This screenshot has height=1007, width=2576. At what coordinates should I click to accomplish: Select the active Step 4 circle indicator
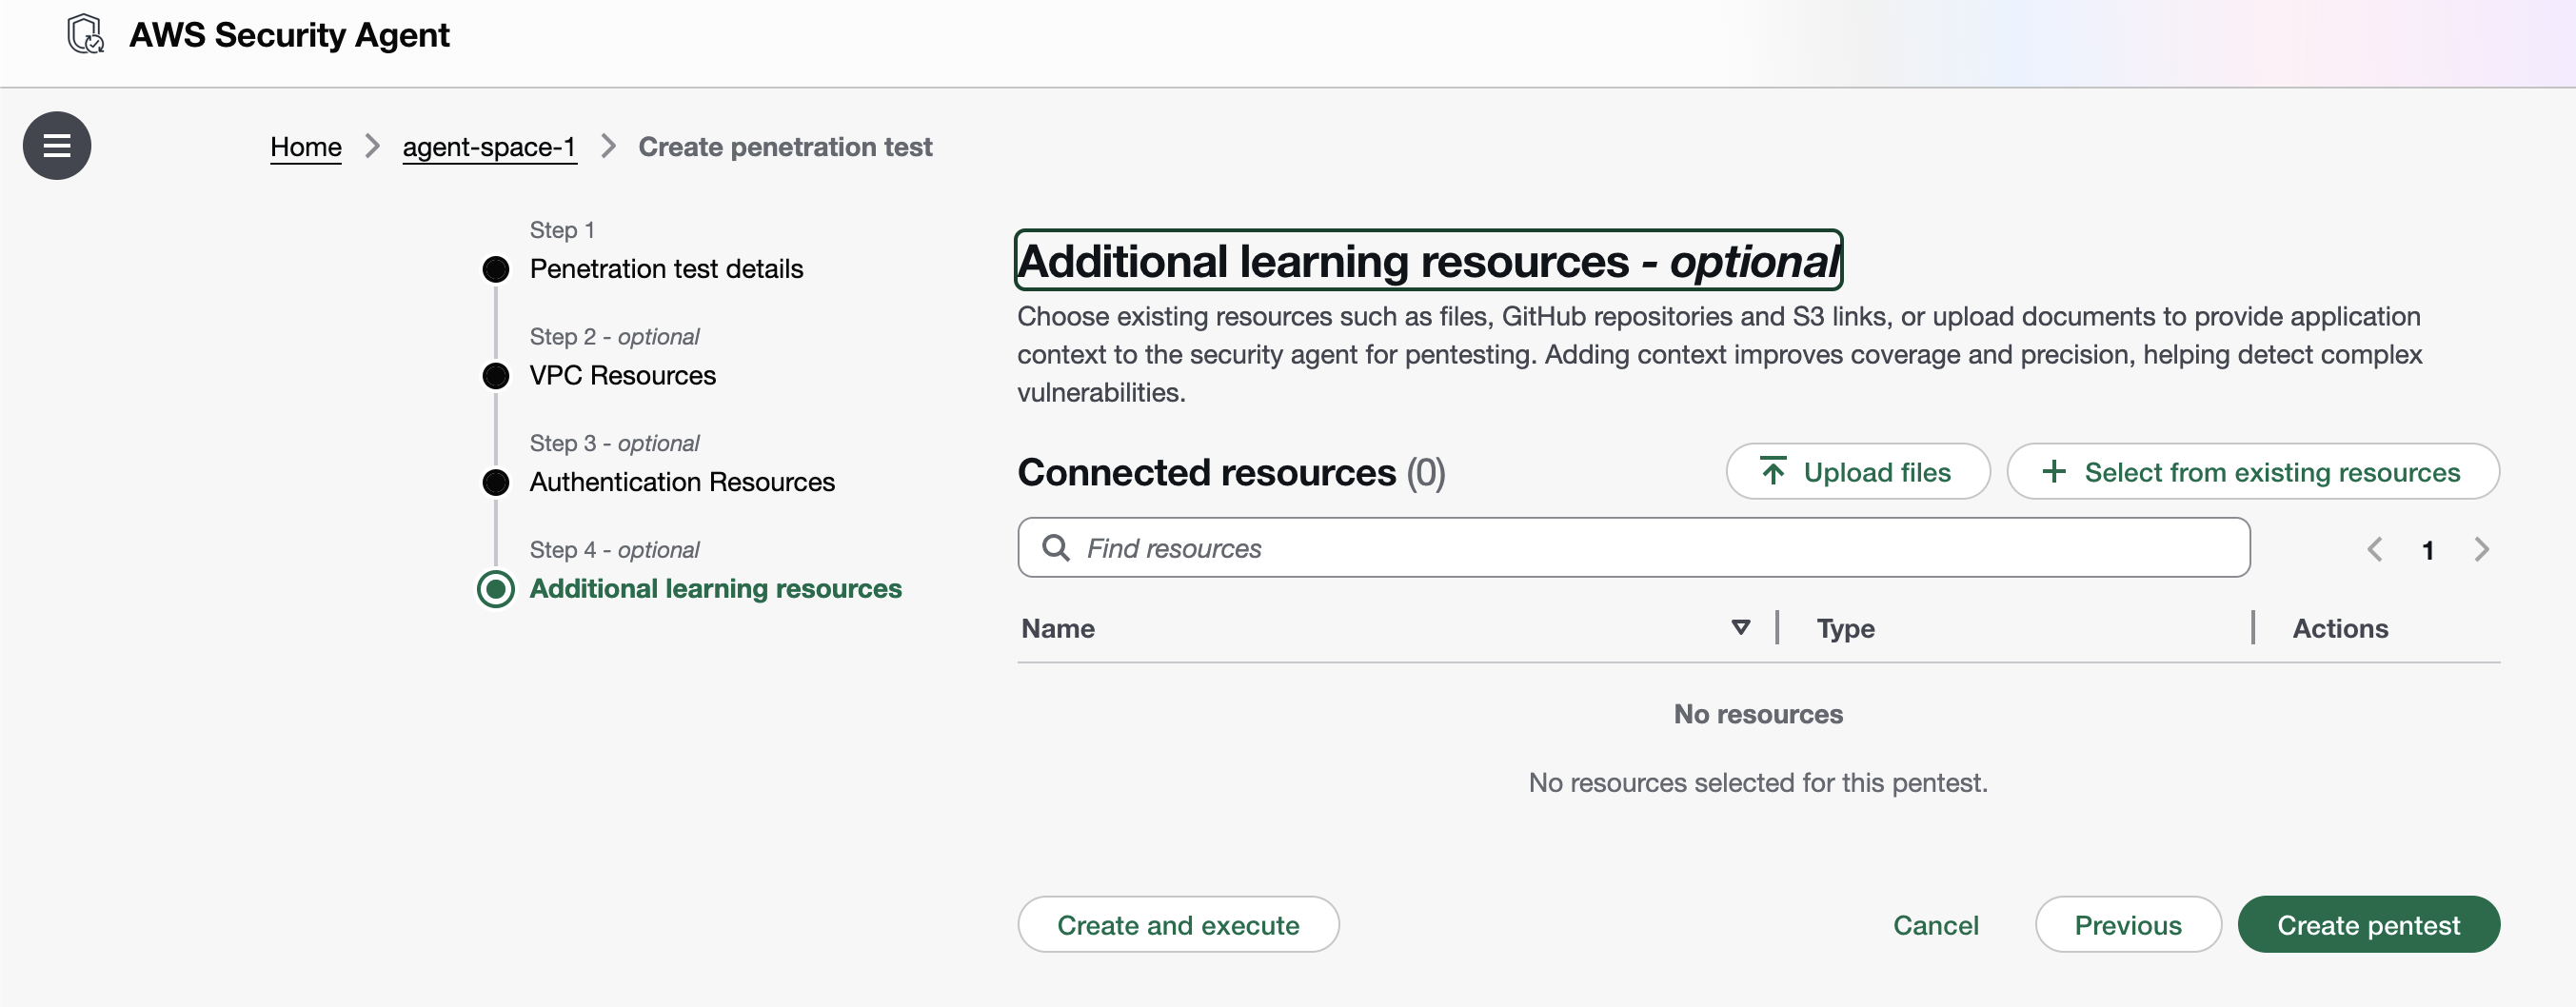(495, 589)
